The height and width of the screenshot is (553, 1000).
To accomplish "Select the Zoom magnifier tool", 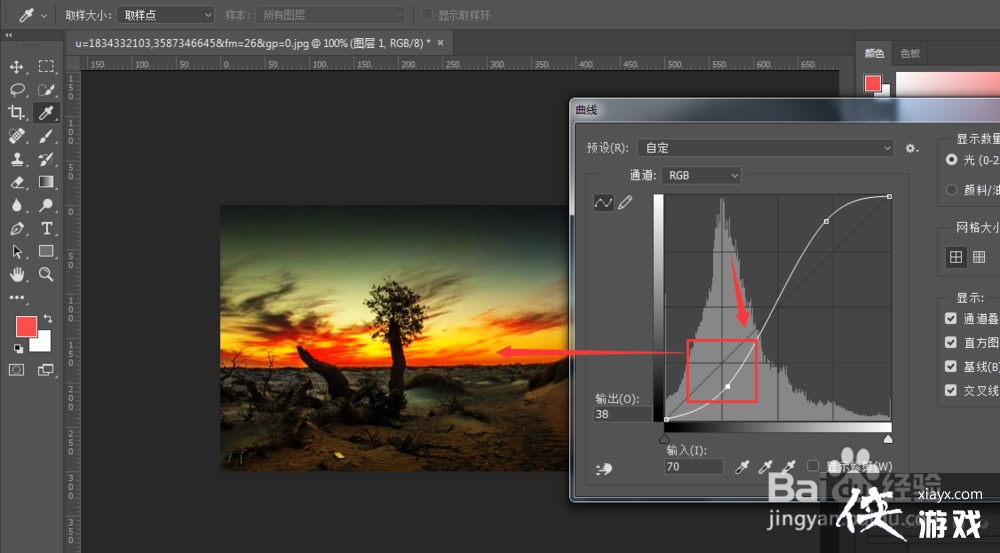I will click(x=46, y=274).
